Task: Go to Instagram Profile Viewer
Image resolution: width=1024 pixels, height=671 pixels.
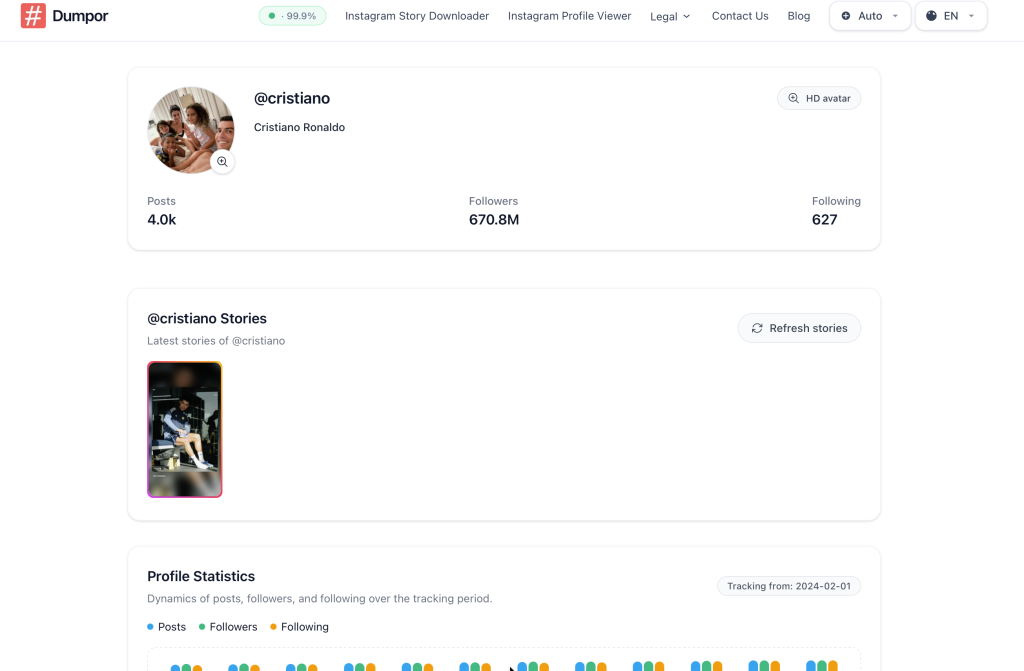Action: [569, 16]
